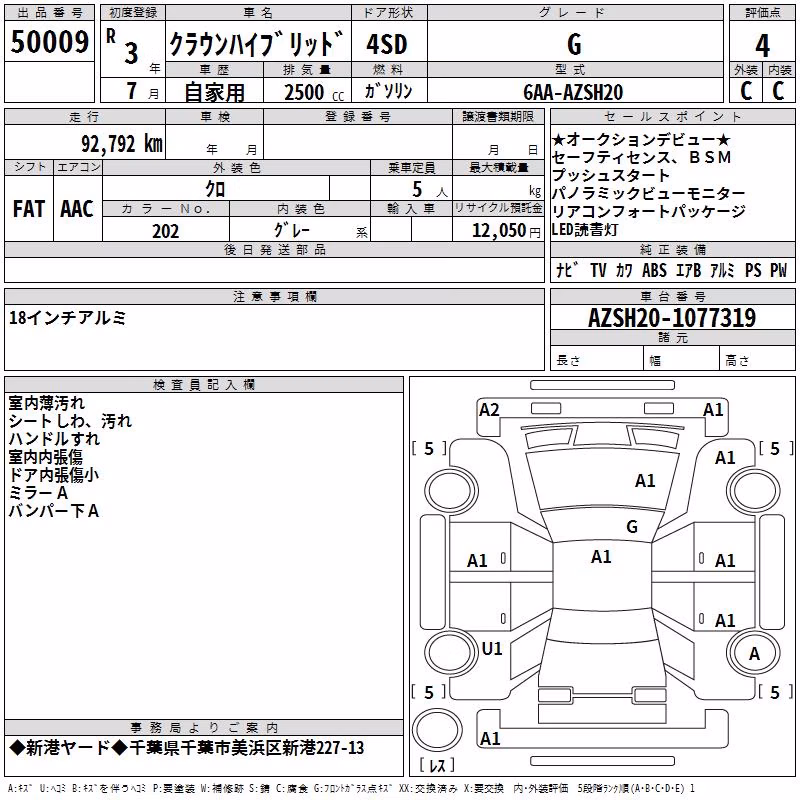Viewport: 800px width, 800px height.
Task: Click vehicle history 自家用
Action: pyautogui.click(x=214, y=92)
